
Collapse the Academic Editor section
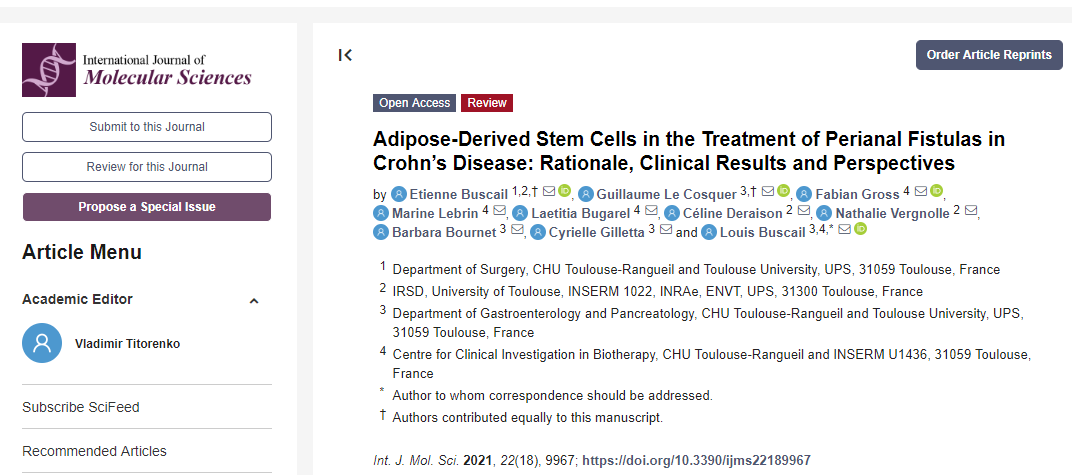[254, 300]
